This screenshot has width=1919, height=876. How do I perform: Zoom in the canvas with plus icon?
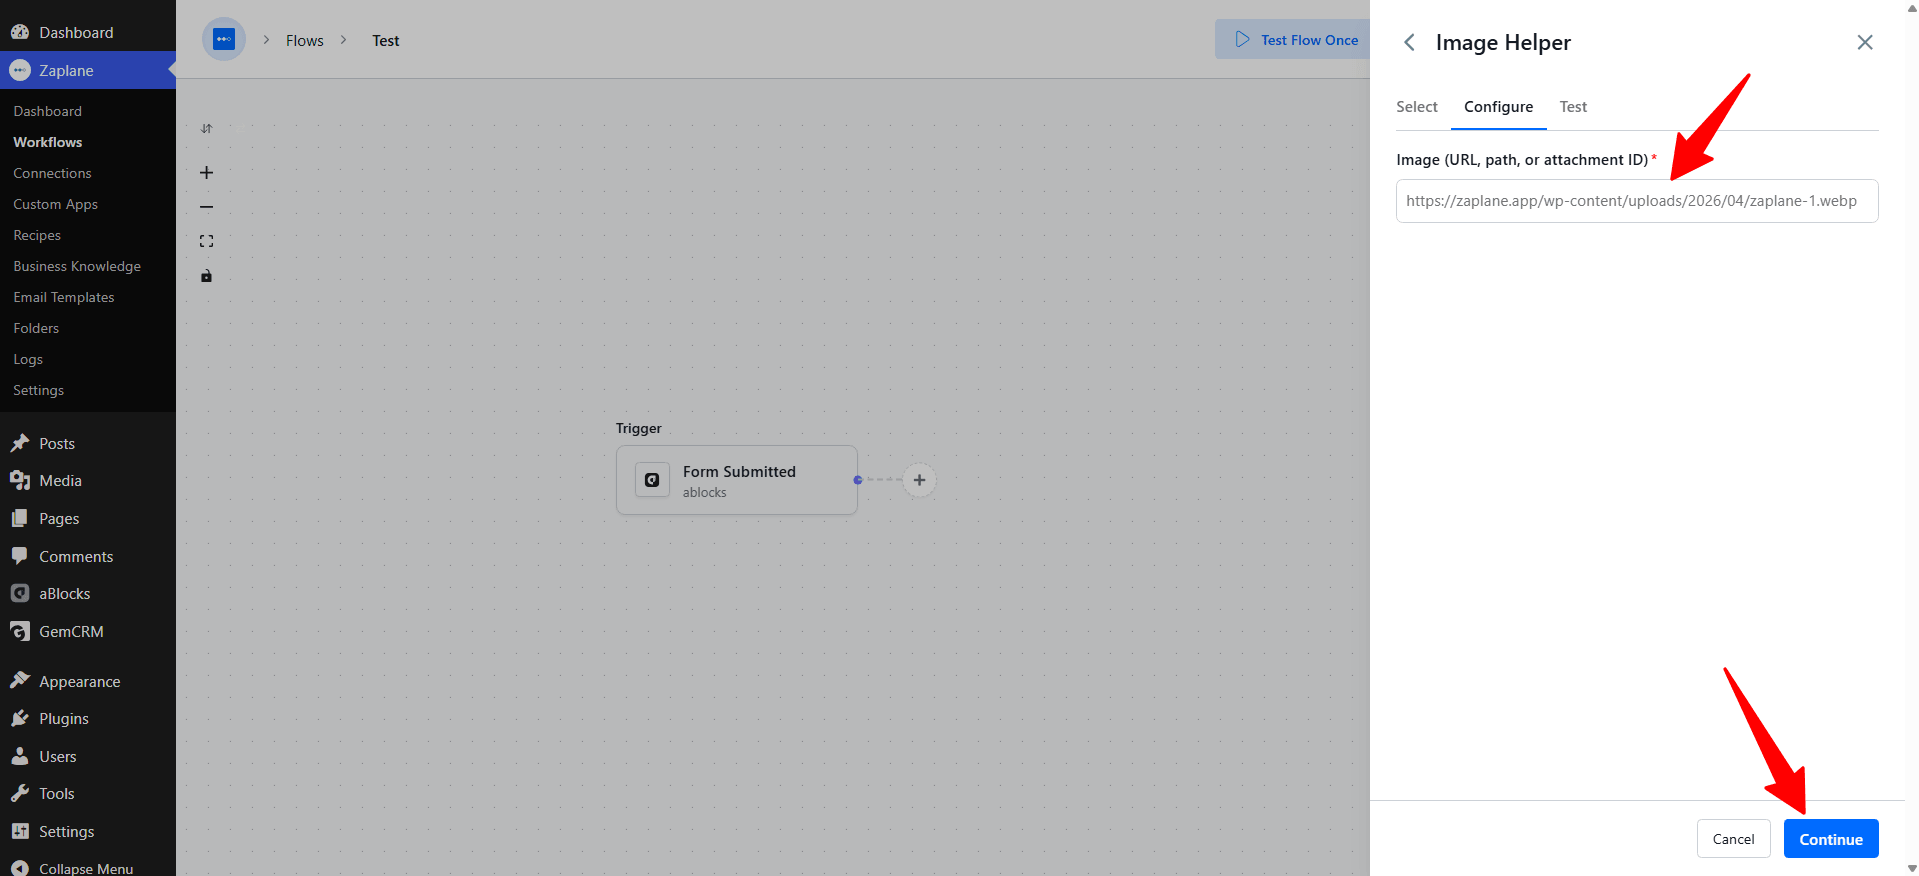click(206, 173)
